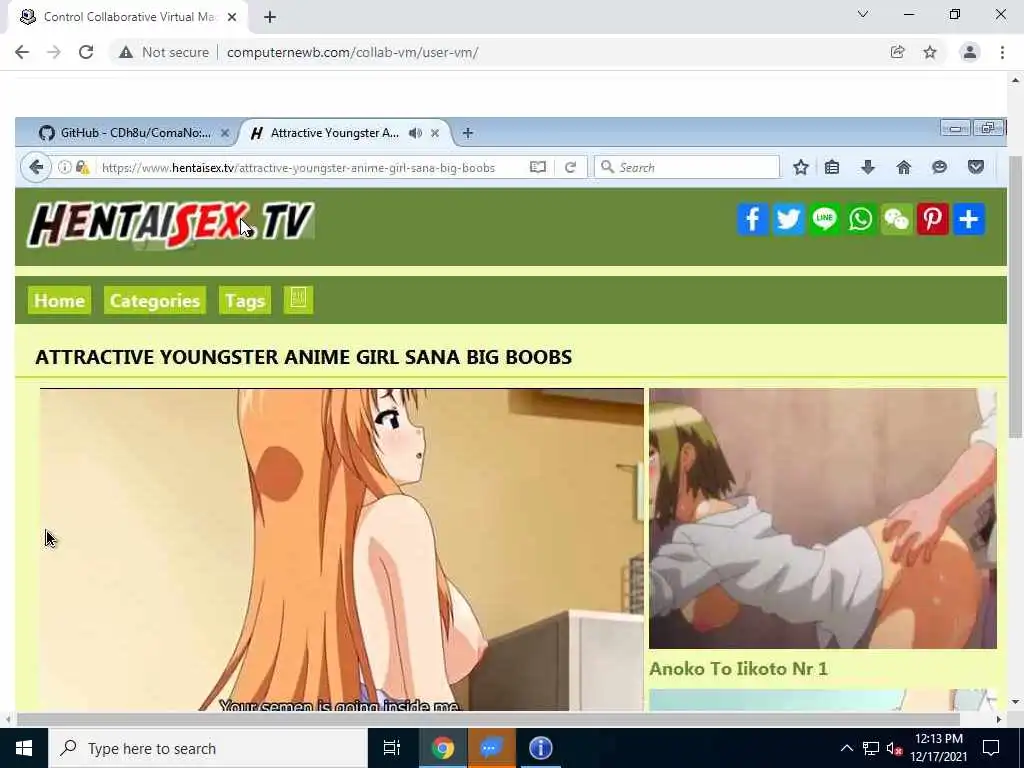1024x768 pixels.
Task: Open the Tags menu item
Action: (x=245, y=300)
